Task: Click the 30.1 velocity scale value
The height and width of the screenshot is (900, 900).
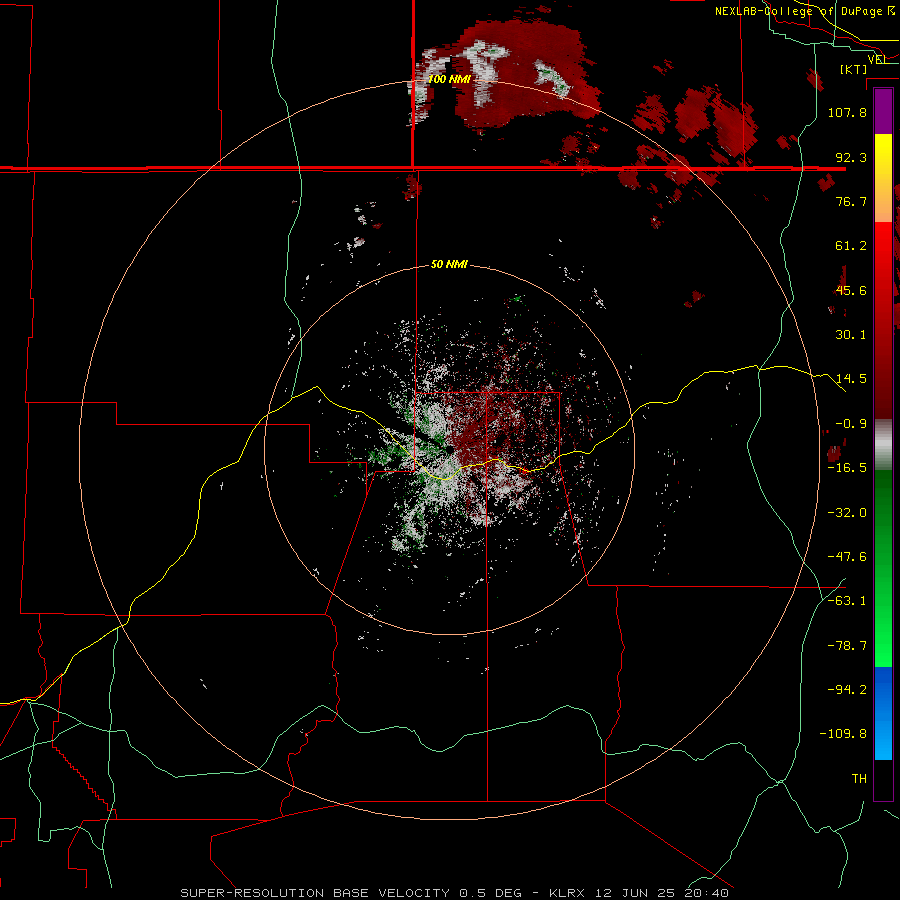Action: tap(851, 335)
